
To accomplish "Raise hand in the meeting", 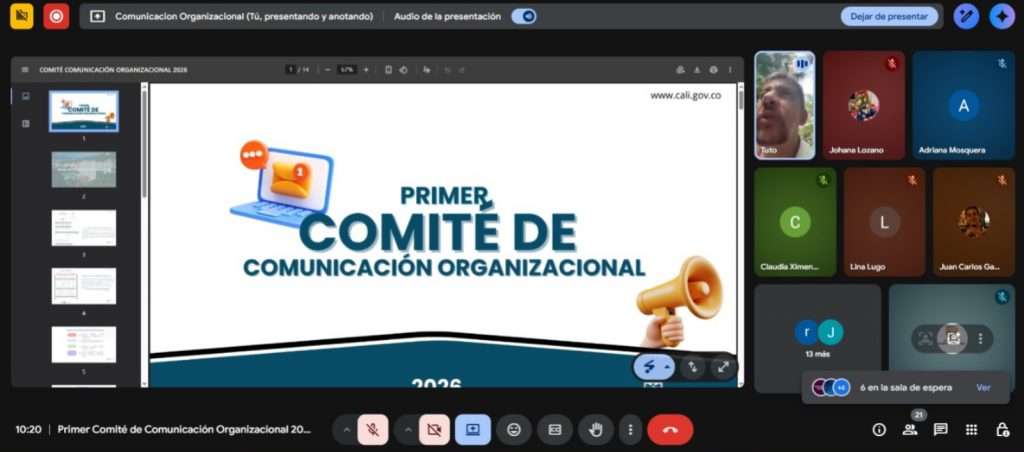I will coord(597,429).
